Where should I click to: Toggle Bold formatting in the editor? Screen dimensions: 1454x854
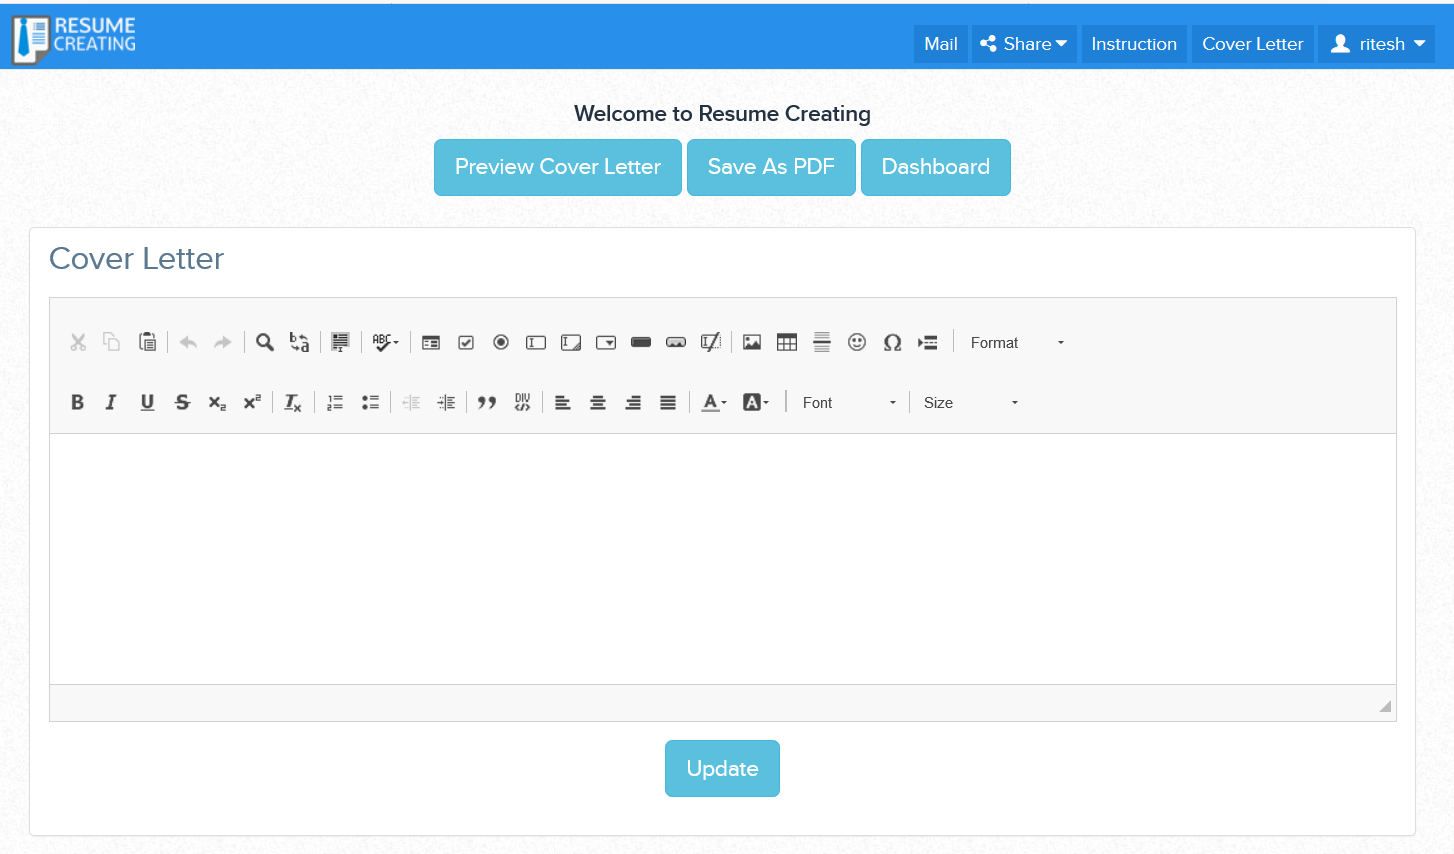(x=78, y=402)
